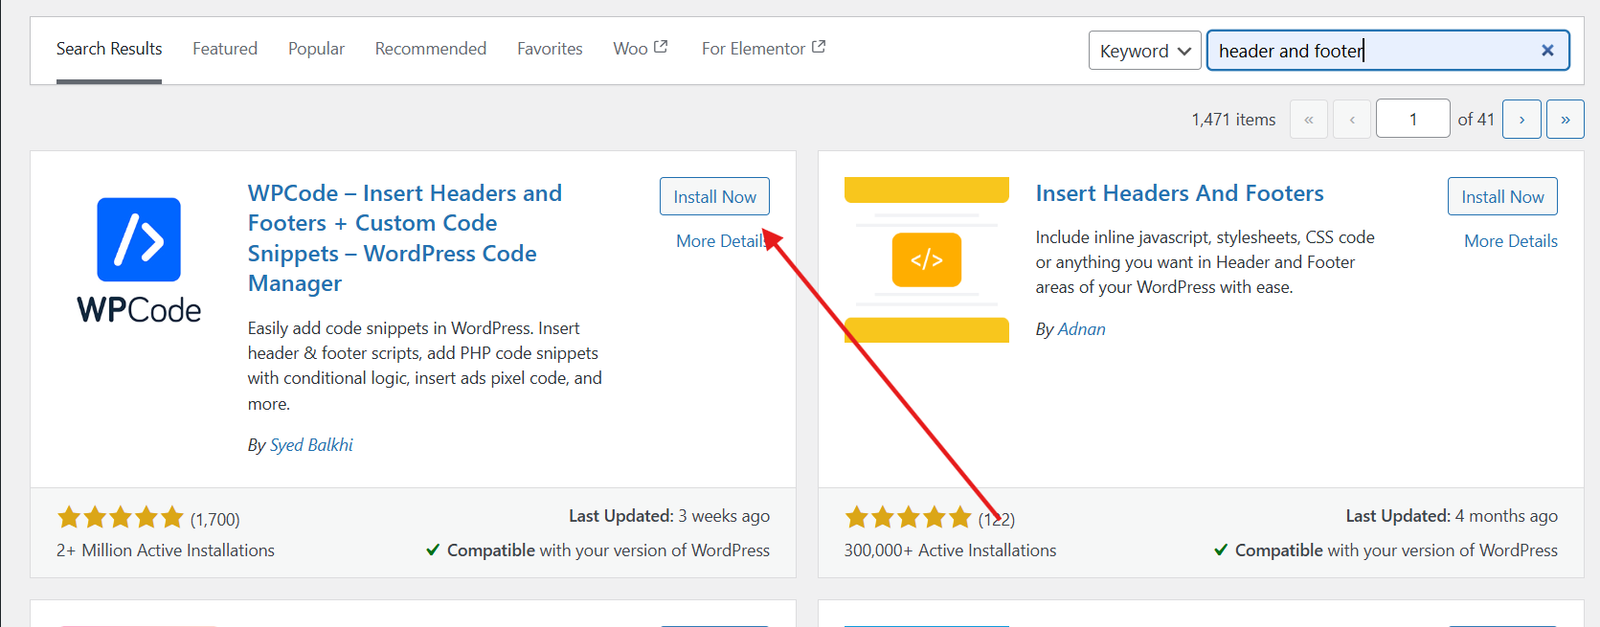This screenshot has width=1600, height=627.
Task: Clear the search field with the X icon
Action: click(x=1547, y=50)
